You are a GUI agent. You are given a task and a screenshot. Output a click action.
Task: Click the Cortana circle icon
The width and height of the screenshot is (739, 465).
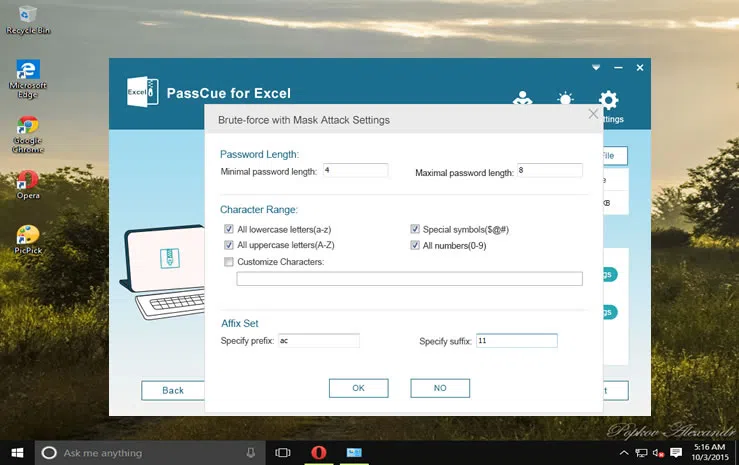click(49, 453)
